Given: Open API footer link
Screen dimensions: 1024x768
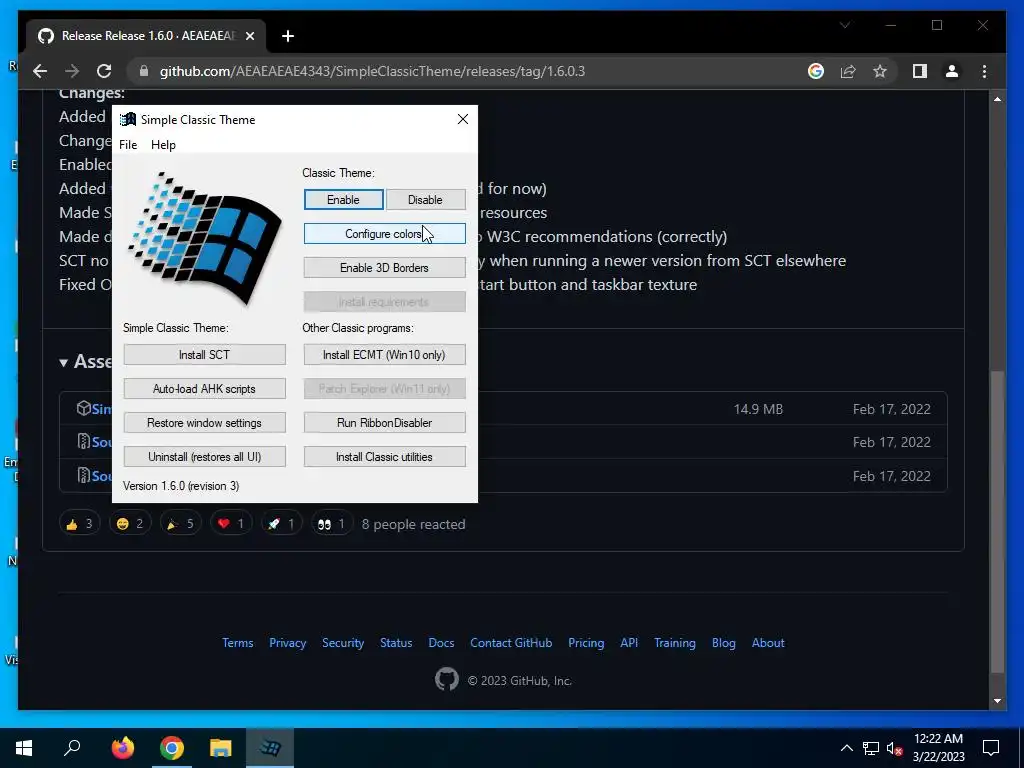Looking at the screenshot, I should (629, 643).
